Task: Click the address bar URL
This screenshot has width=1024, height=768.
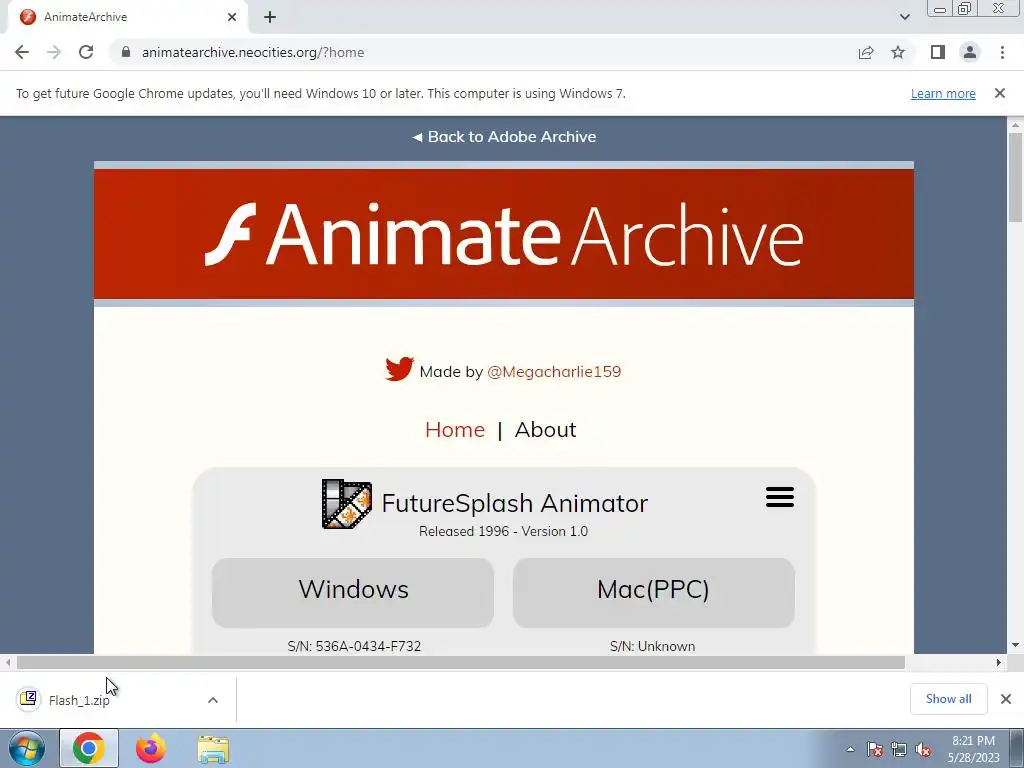Action: pyautogui.click(x=253, y=52)
